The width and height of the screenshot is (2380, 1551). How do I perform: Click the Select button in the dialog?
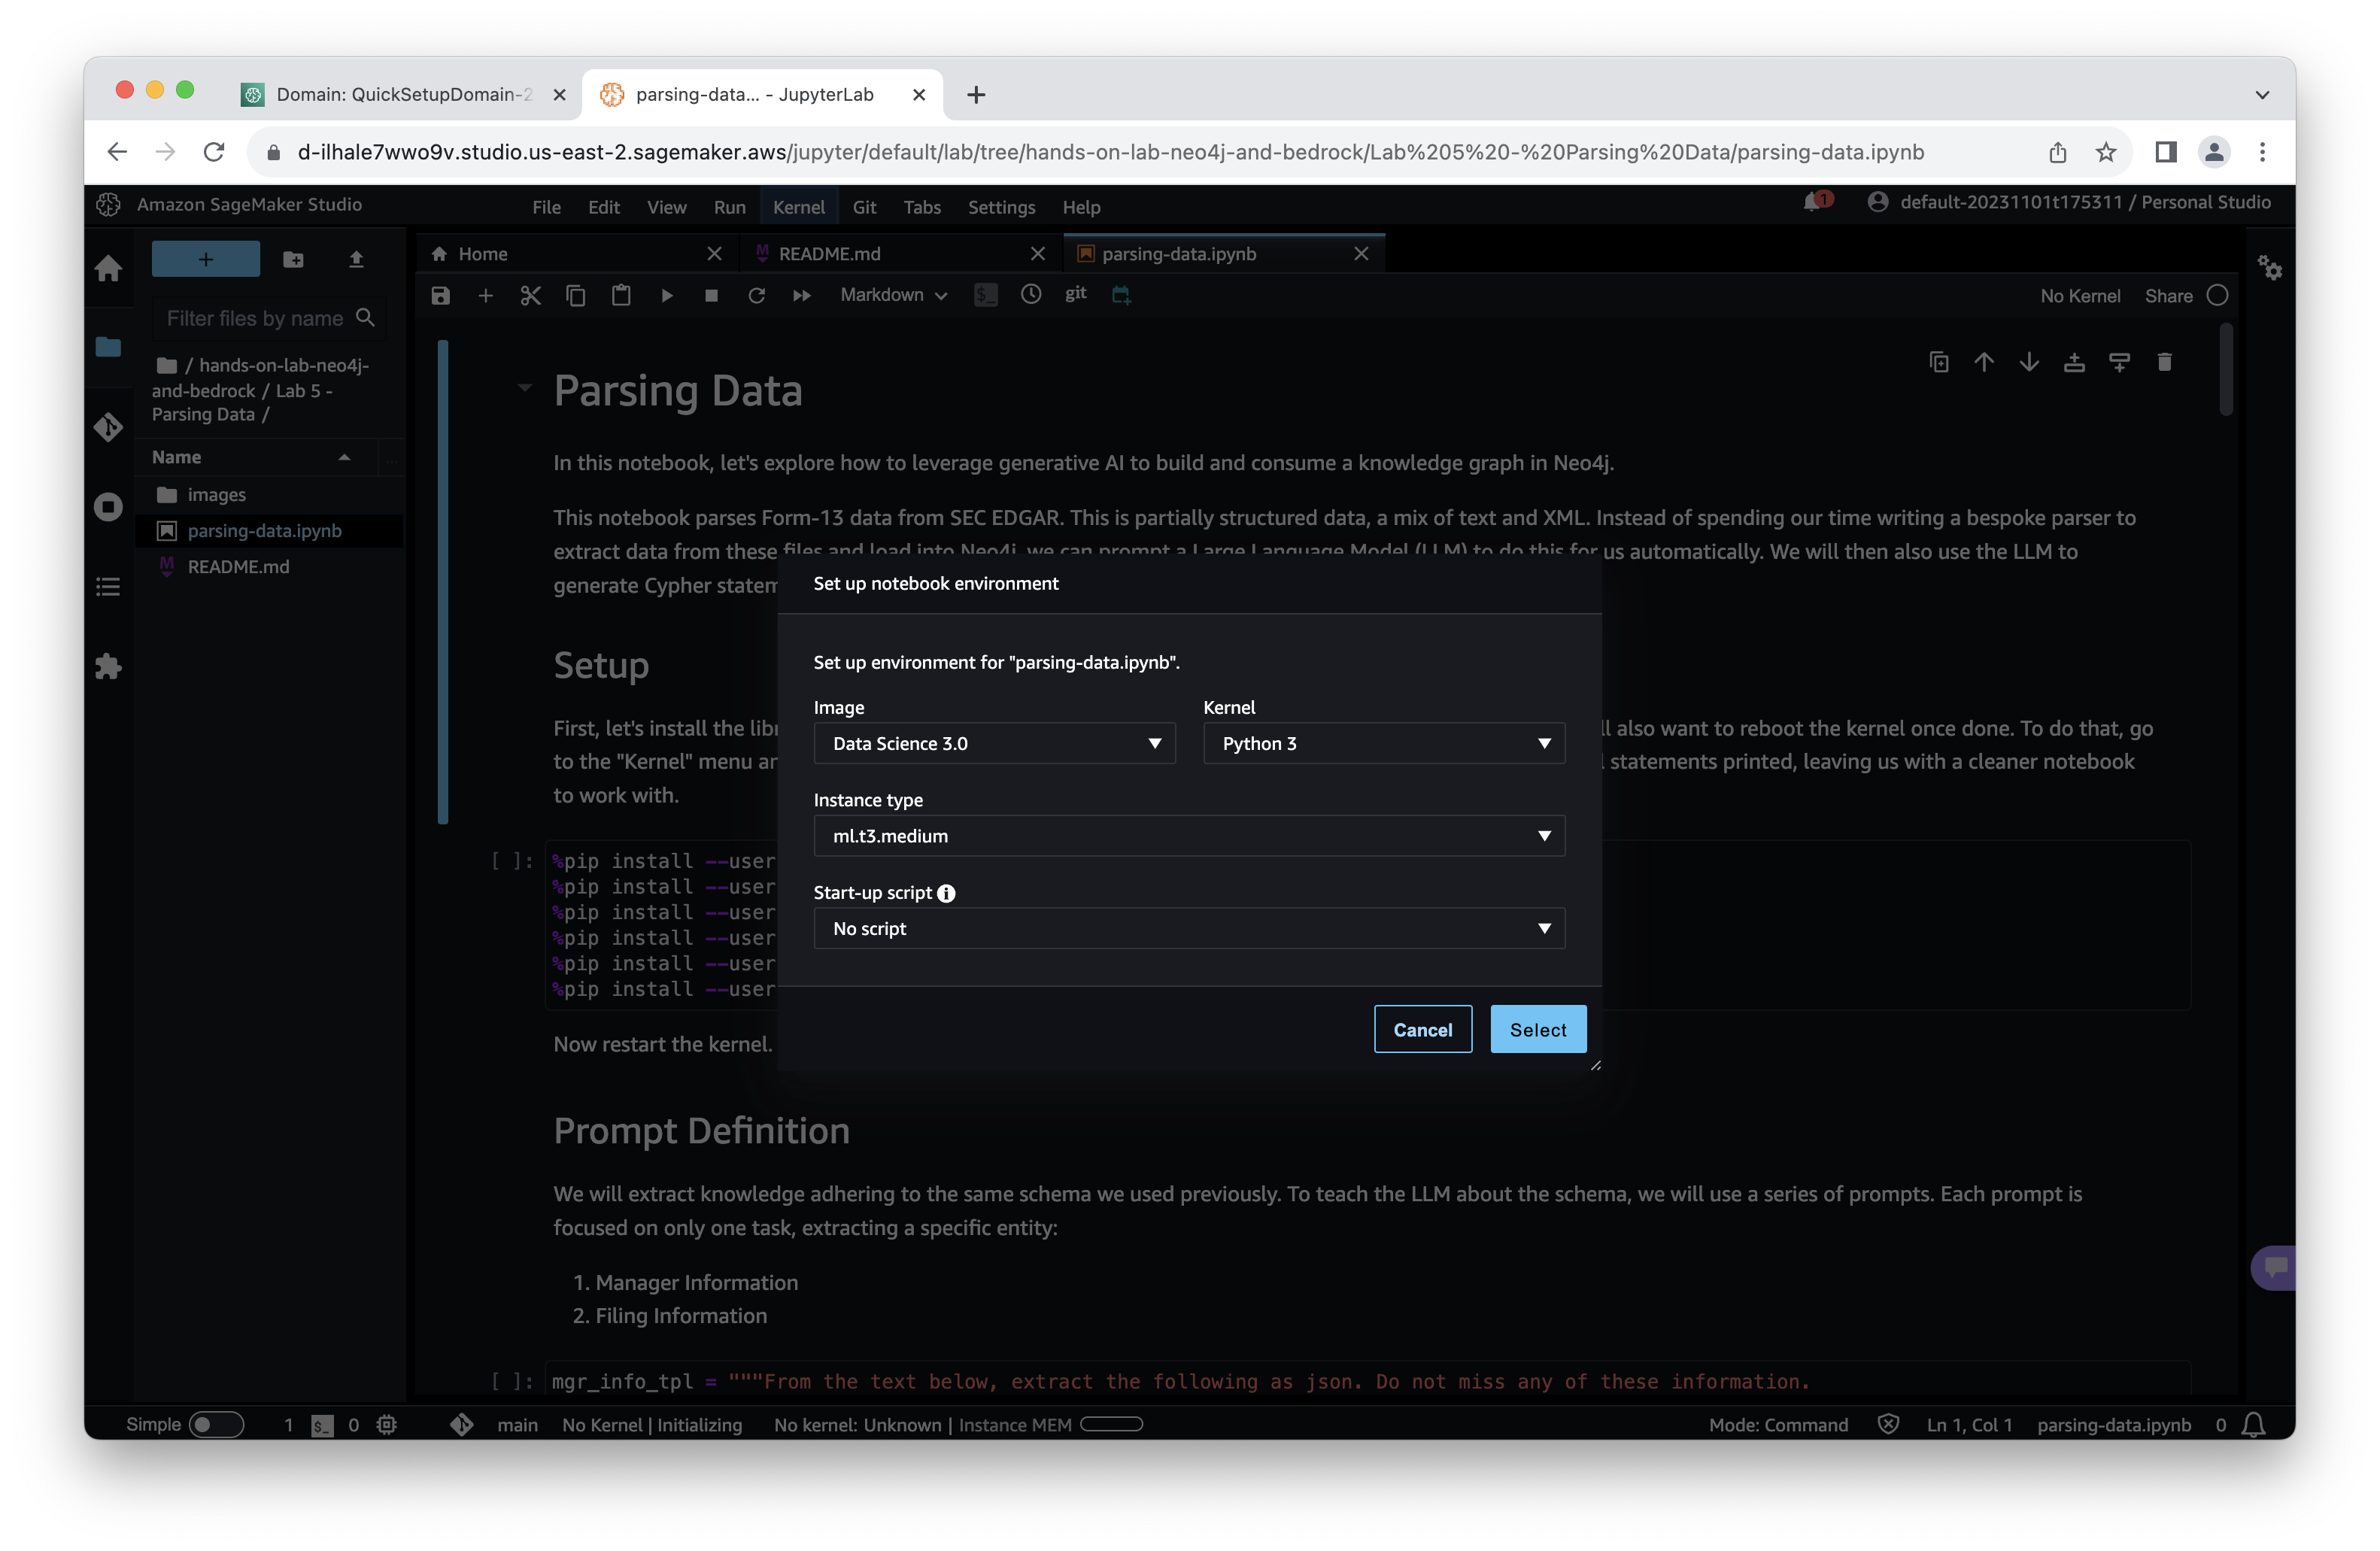(1538, 1029)
